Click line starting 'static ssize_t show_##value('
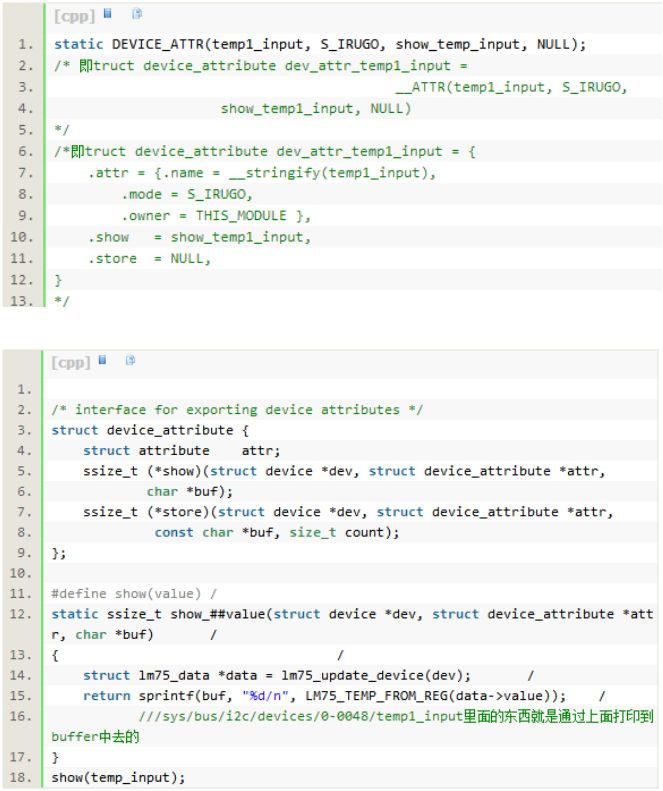 [352, 614]
